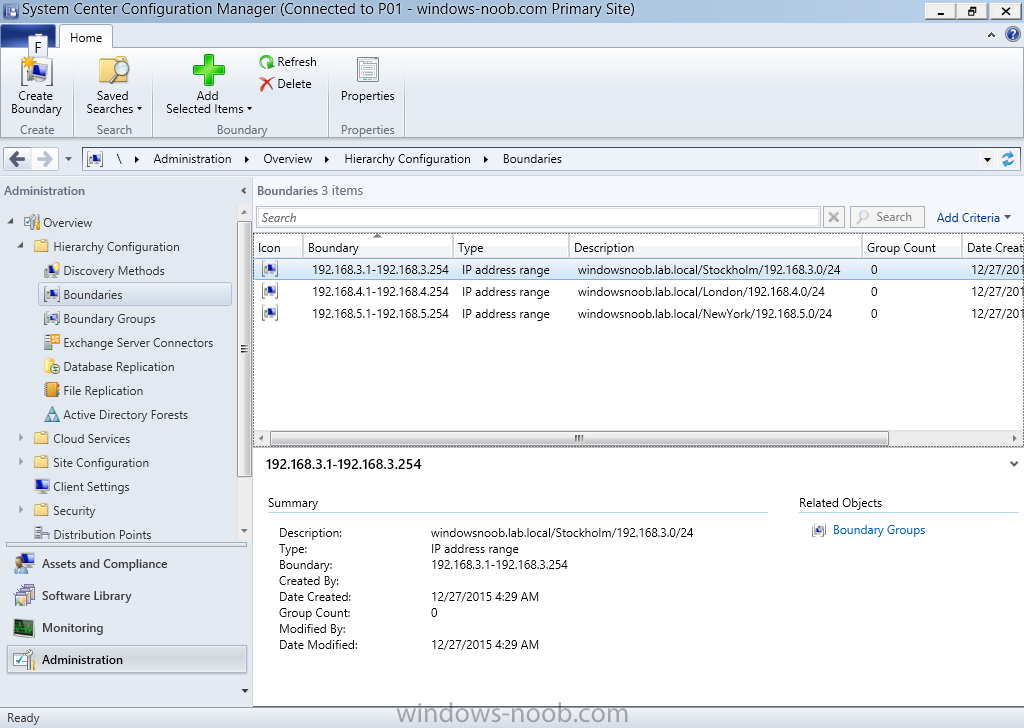Switch to Software Library workspace
Screen dimensions: 1024x728
127,595
